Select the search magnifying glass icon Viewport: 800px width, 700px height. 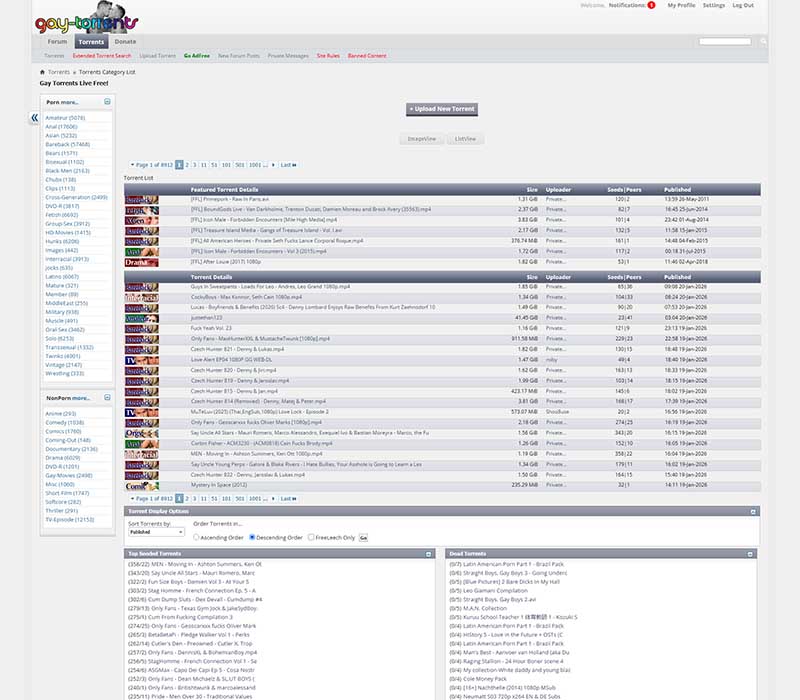pyautogui.click(x=763, y=40)
